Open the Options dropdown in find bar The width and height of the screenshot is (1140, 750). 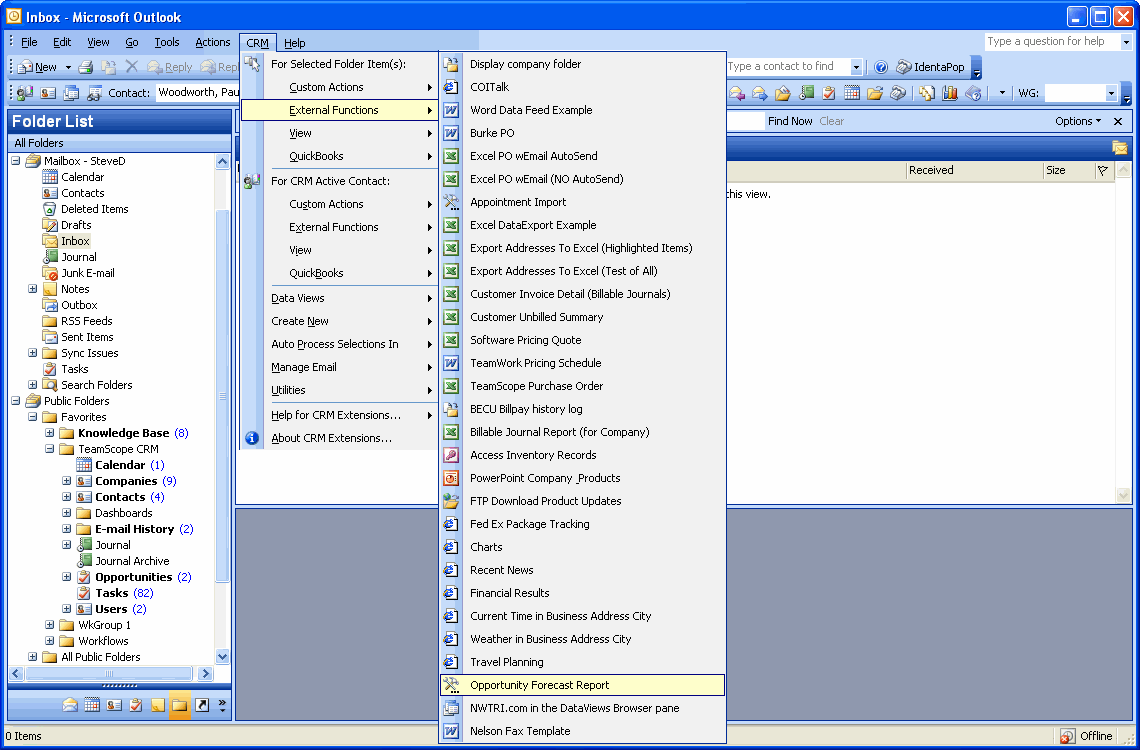point(1077,121)
